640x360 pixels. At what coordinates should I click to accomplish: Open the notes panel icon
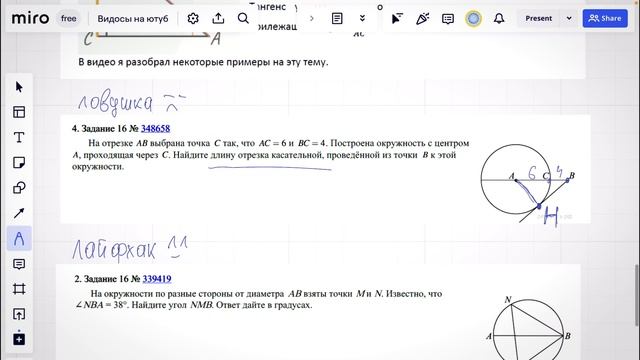coord(337,18)
